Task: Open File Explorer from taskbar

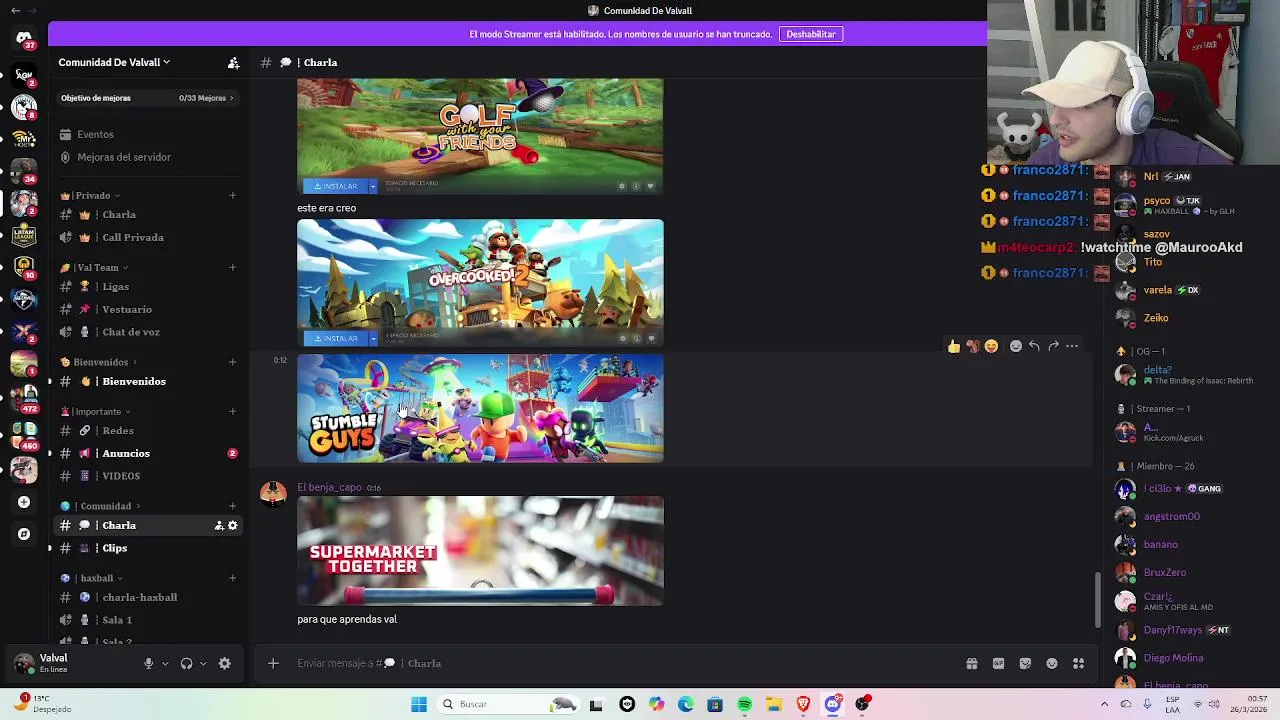Action: (773, 704)
